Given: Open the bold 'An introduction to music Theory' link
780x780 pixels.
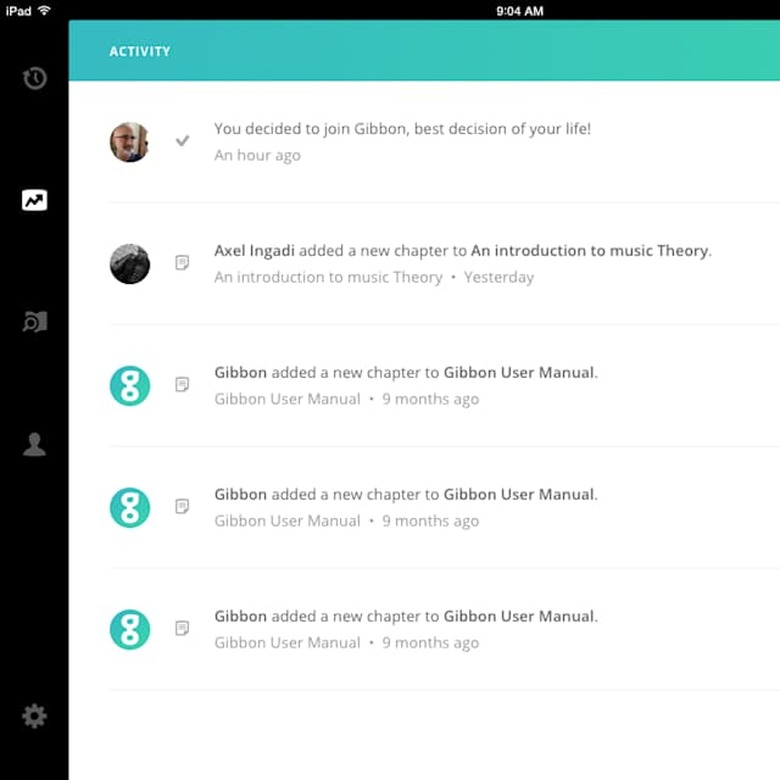Looking at the screenshot, I should coord(589,251).
